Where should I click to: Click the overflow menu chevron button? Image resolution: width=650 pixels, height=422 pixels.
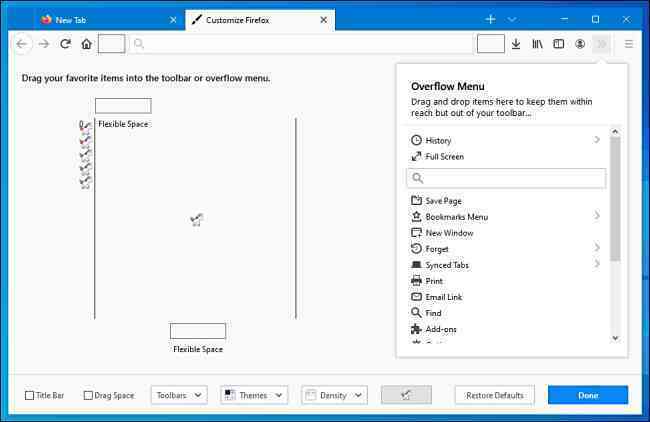[x=601, y=44]
